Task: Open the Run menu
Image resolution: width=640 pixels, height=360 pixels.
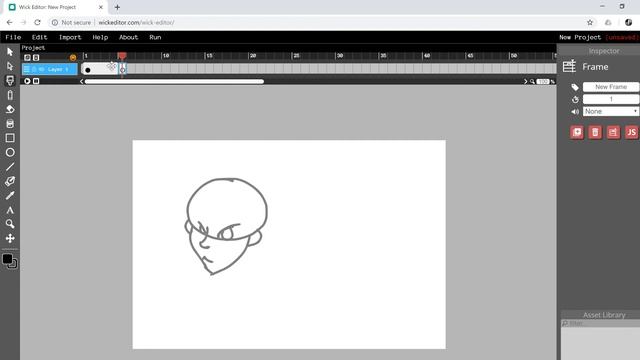Action: [x=155, y=37]
